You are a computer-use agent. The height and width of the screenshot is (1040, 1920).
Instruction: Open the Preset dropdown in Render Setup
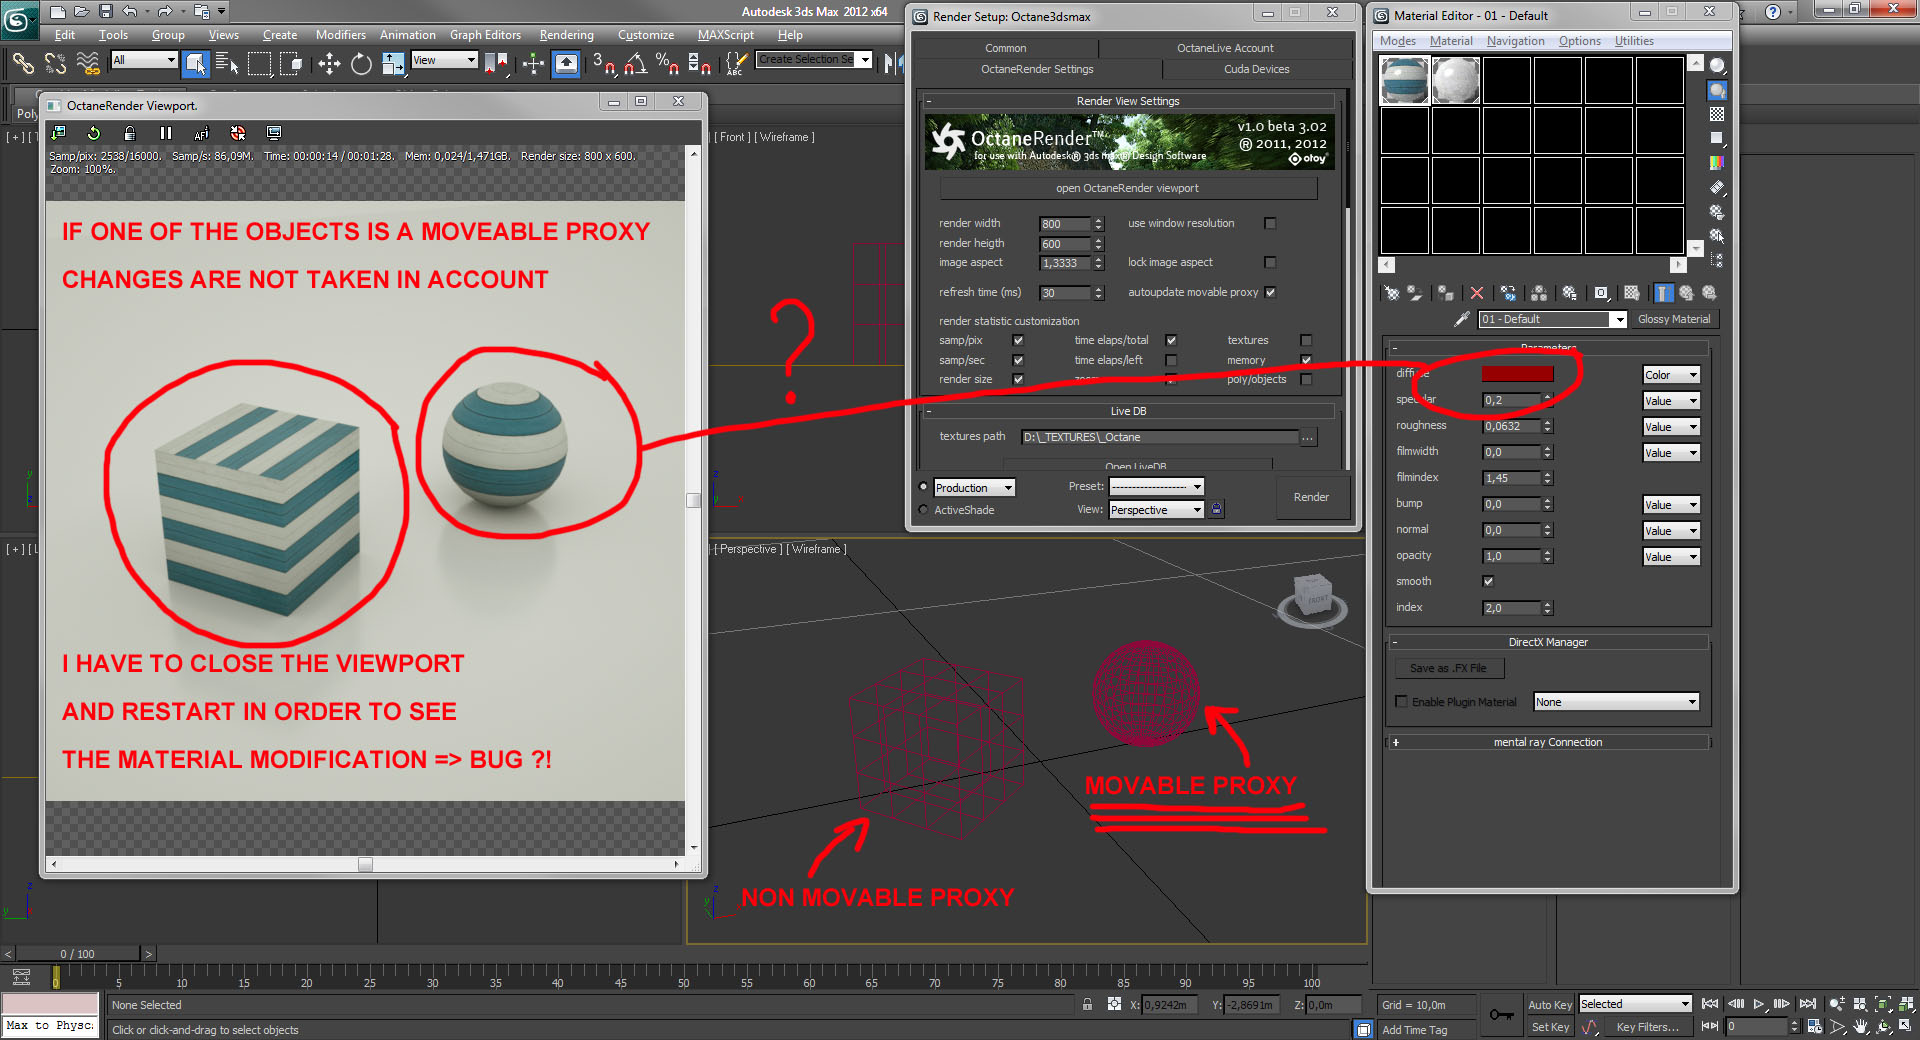(x=1157, y=486)
